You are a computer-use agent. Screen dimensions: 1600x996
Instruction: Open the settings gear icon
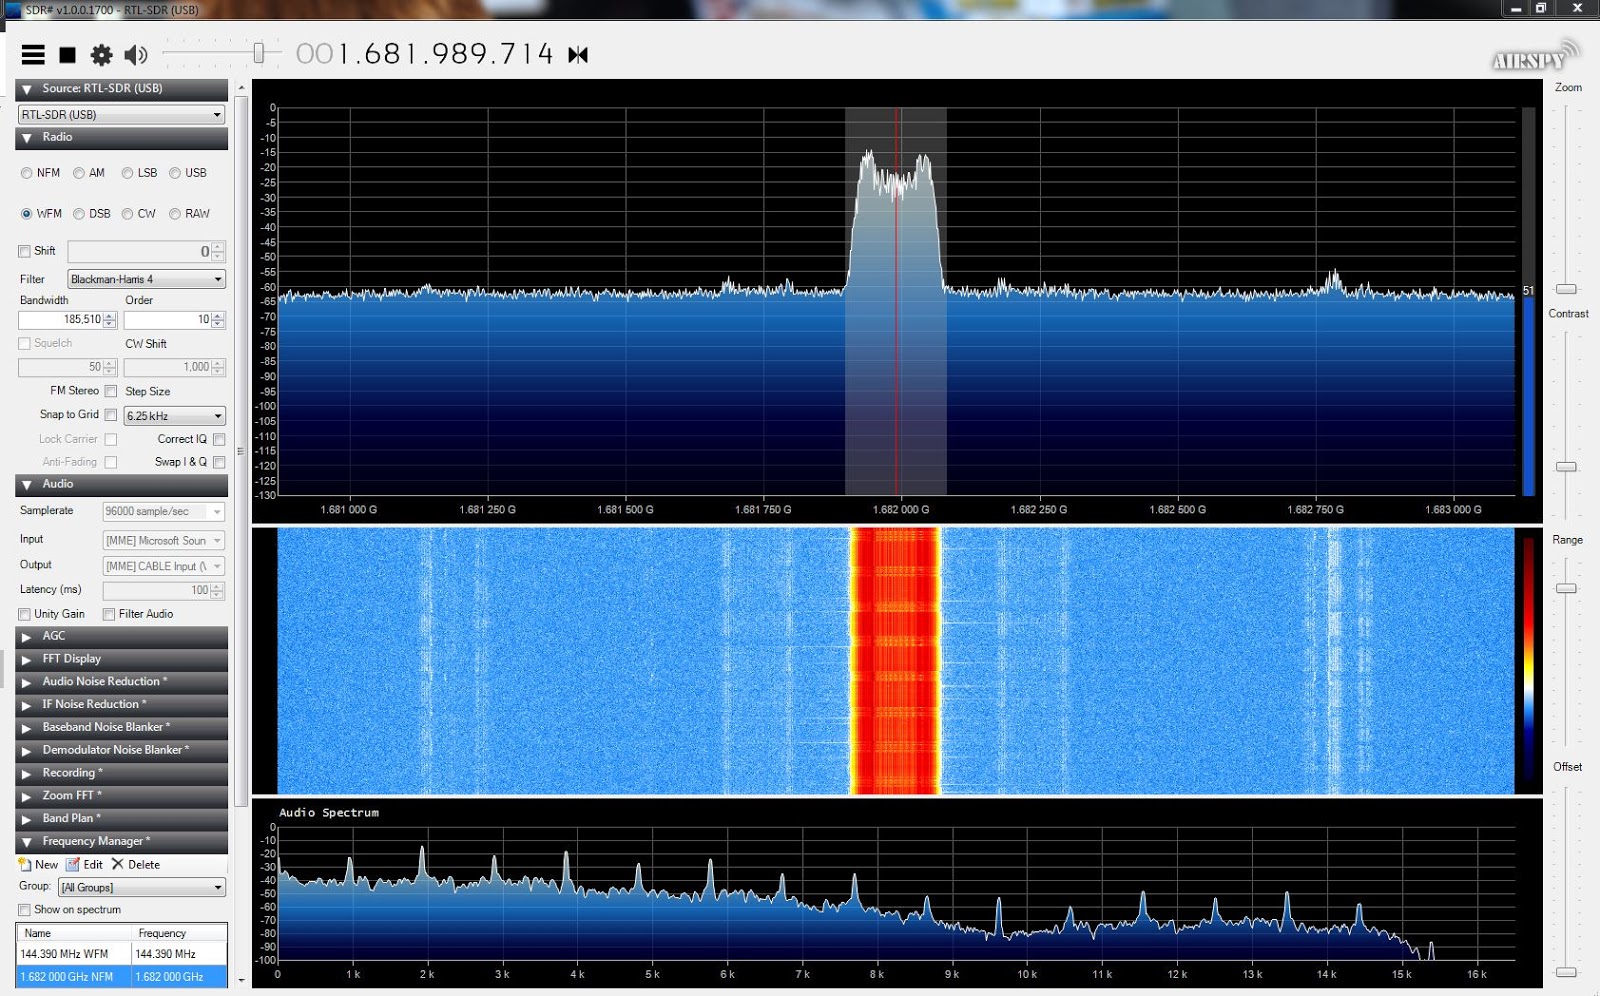pyautogui.click(x=101, y=55)
